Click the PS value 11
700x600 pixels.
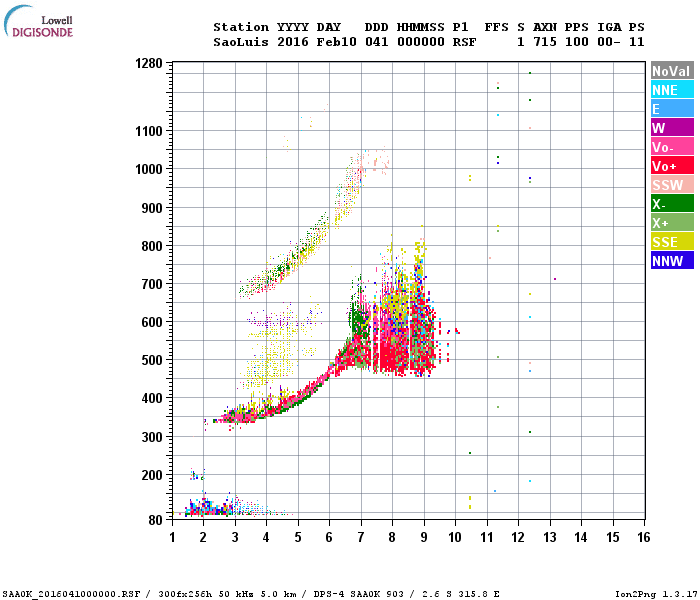[637, 42]
